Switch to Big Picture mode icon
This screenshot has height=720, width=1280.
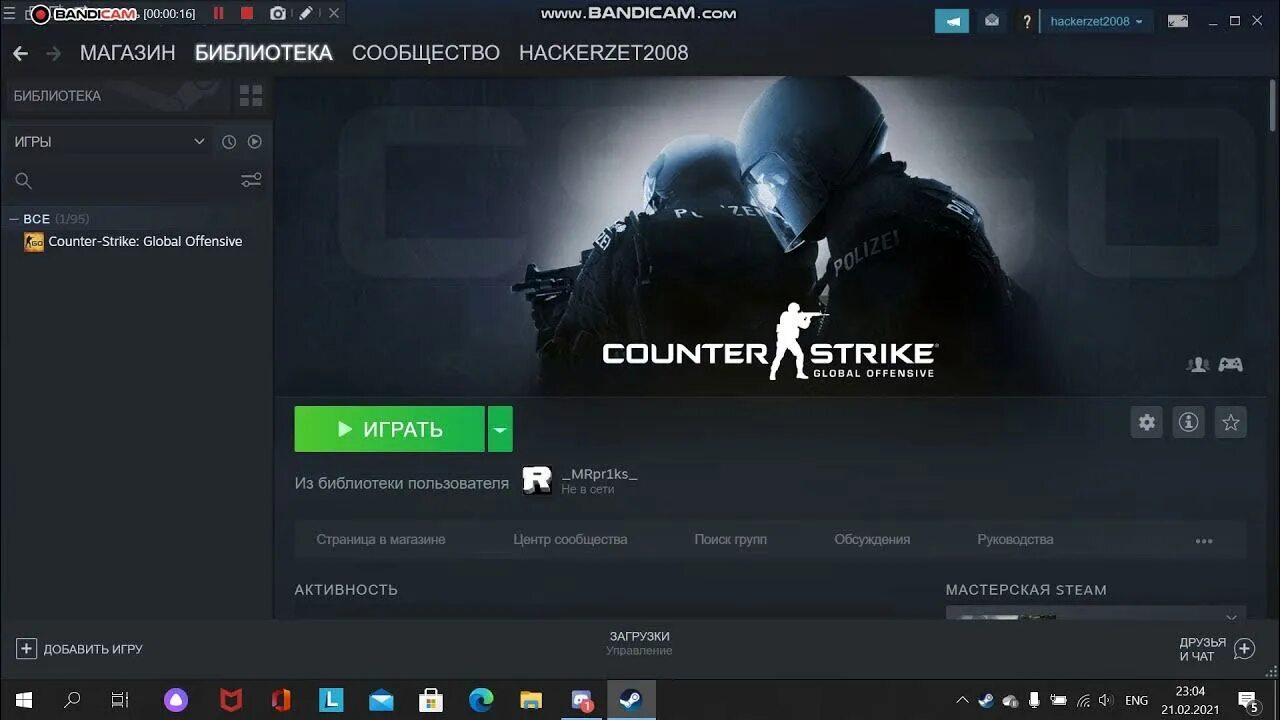pyautogui.click(x=1178, y=21)
